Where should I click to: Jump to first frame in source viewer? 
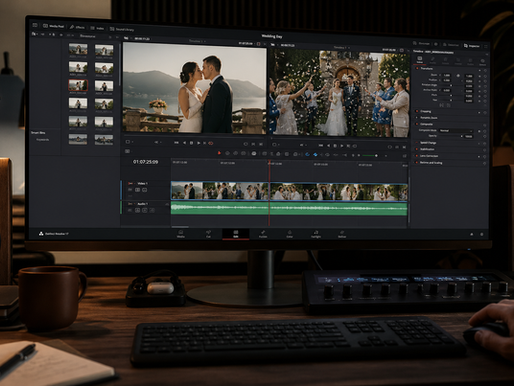176,143
